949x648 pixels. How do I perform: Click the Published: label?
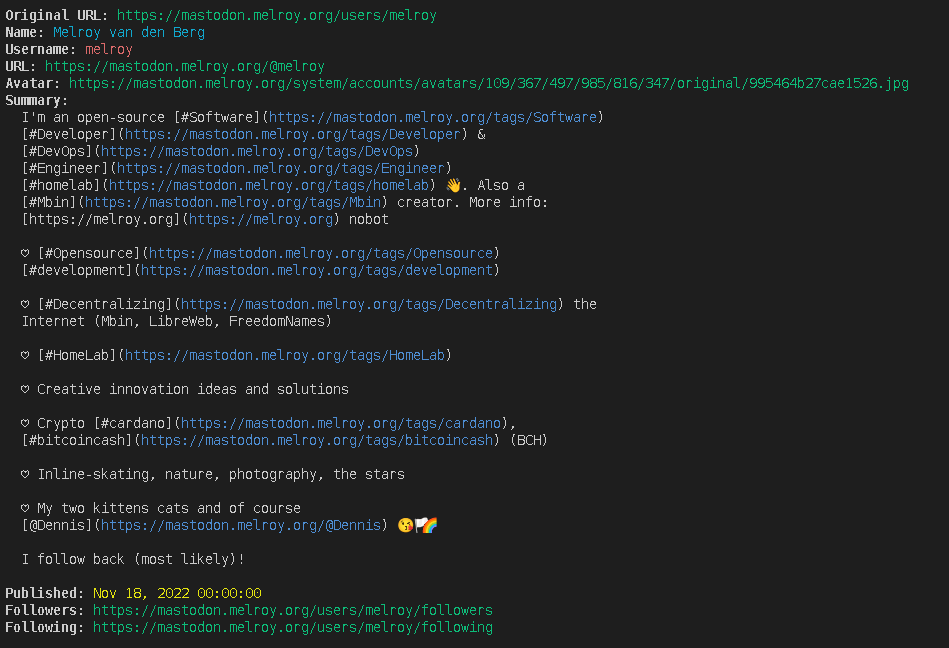44,593
